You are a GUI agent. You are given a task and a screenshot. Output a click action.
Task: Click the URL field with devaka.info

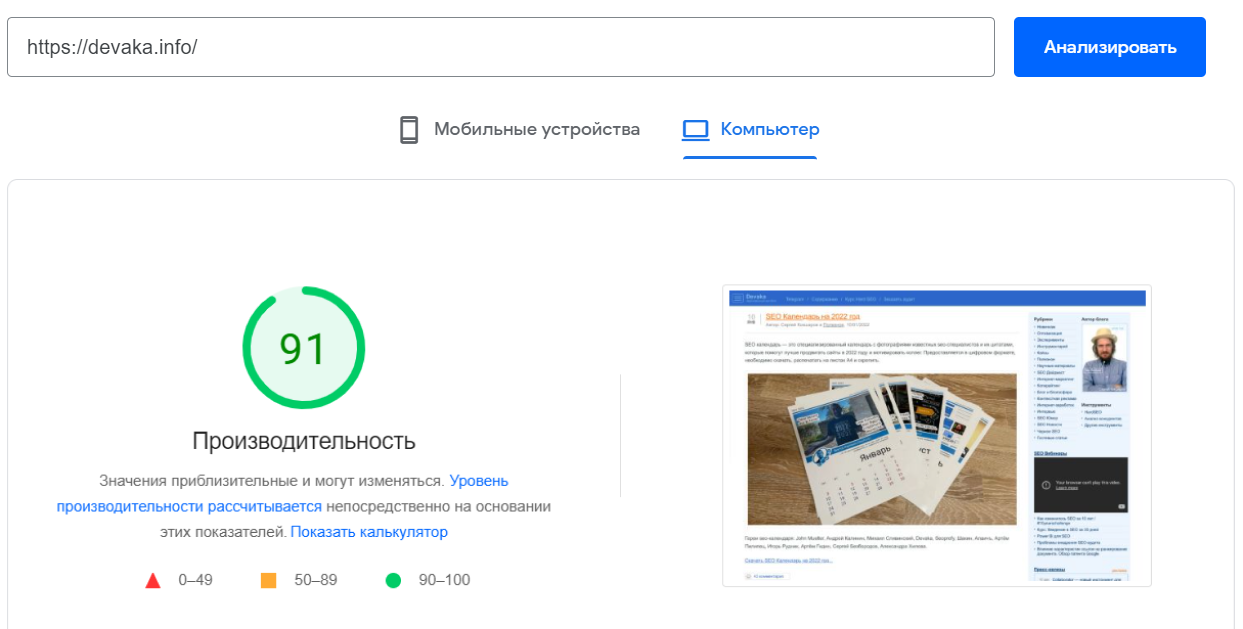[500, 47]
